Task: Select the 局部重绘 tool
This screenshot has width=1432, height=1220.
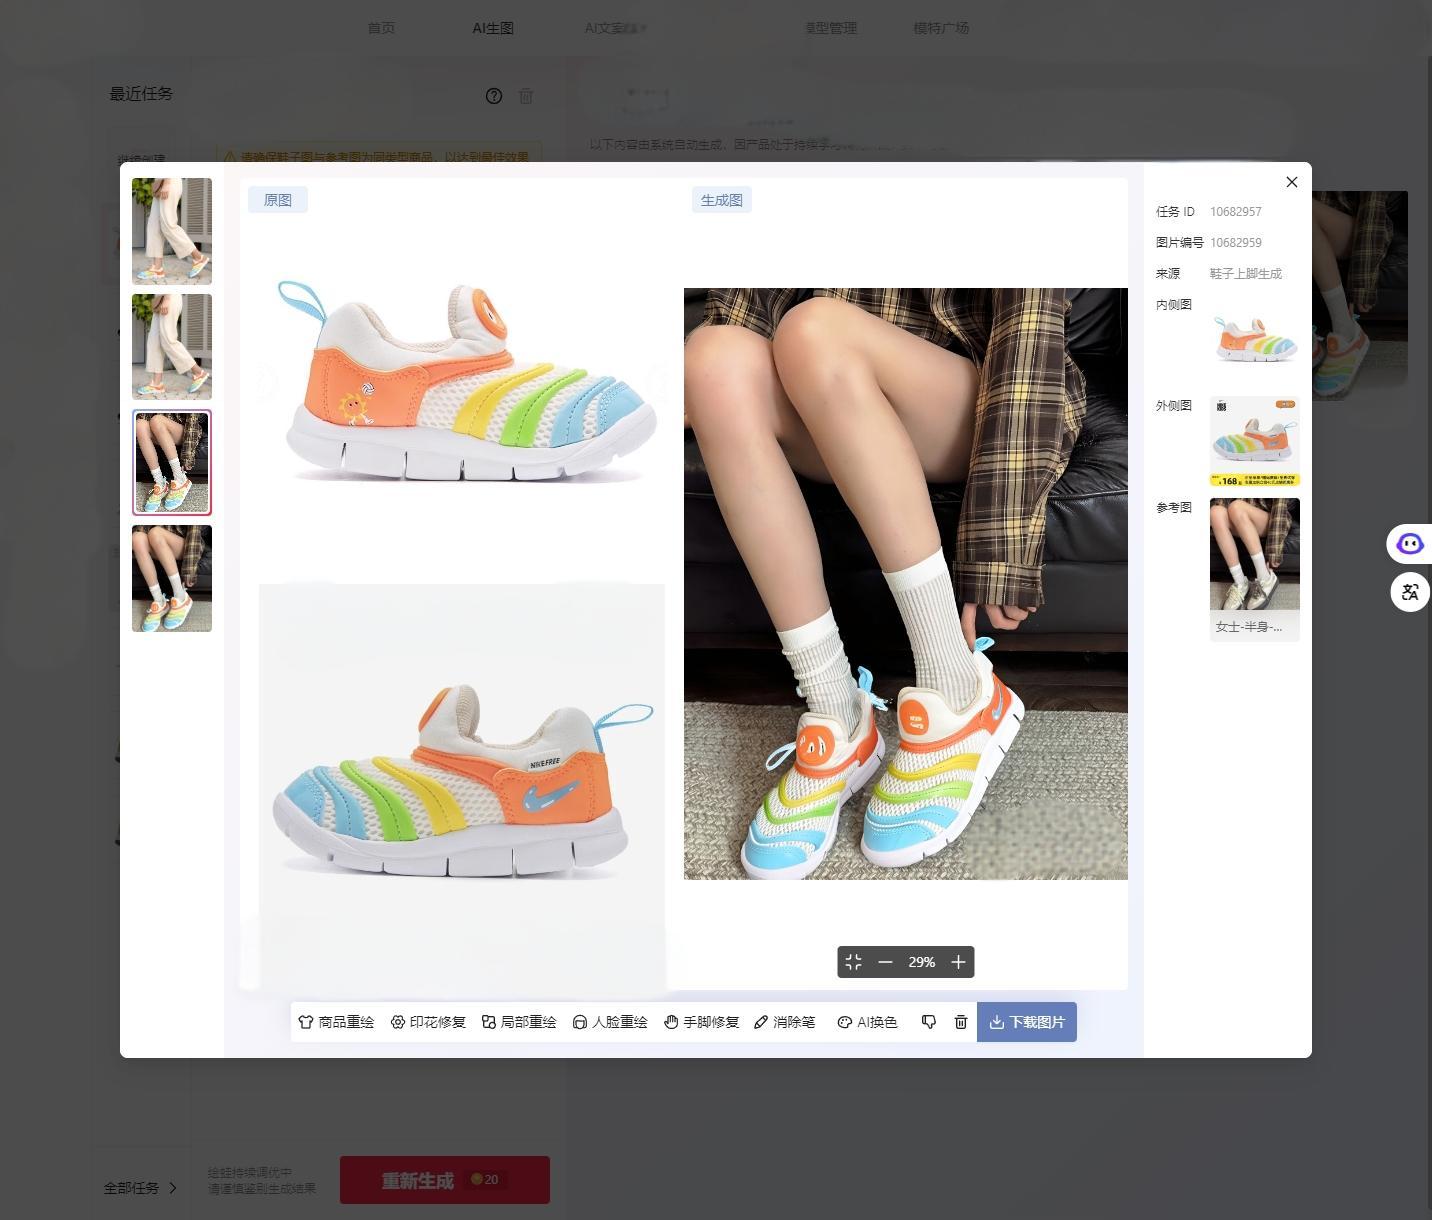Action: 519,1022
